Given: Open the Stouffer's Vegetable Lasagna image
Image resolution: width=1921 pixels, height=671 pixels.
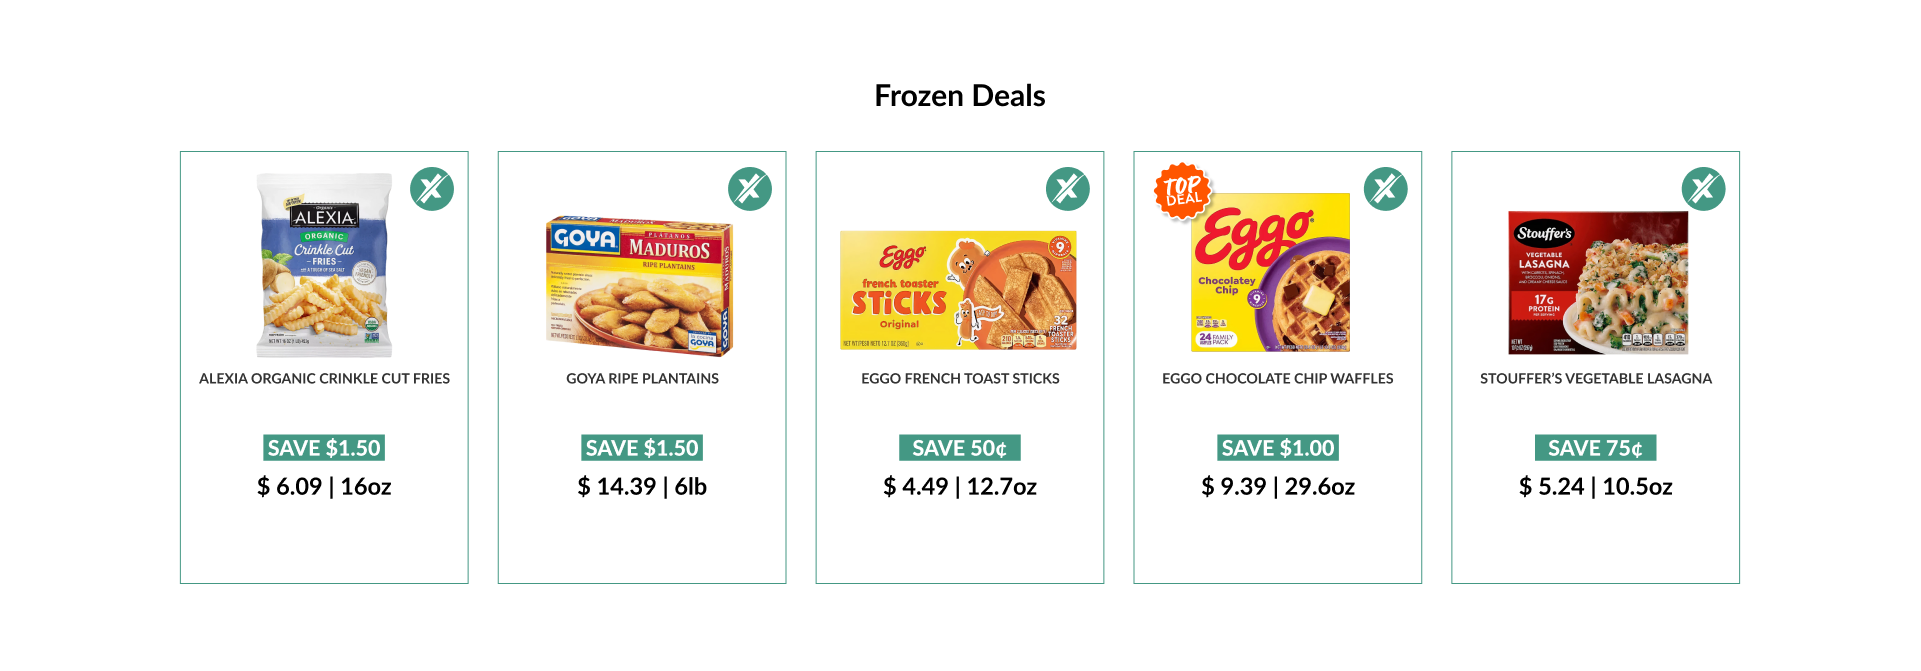Looking at the screenshot, I should point(1597,282).
